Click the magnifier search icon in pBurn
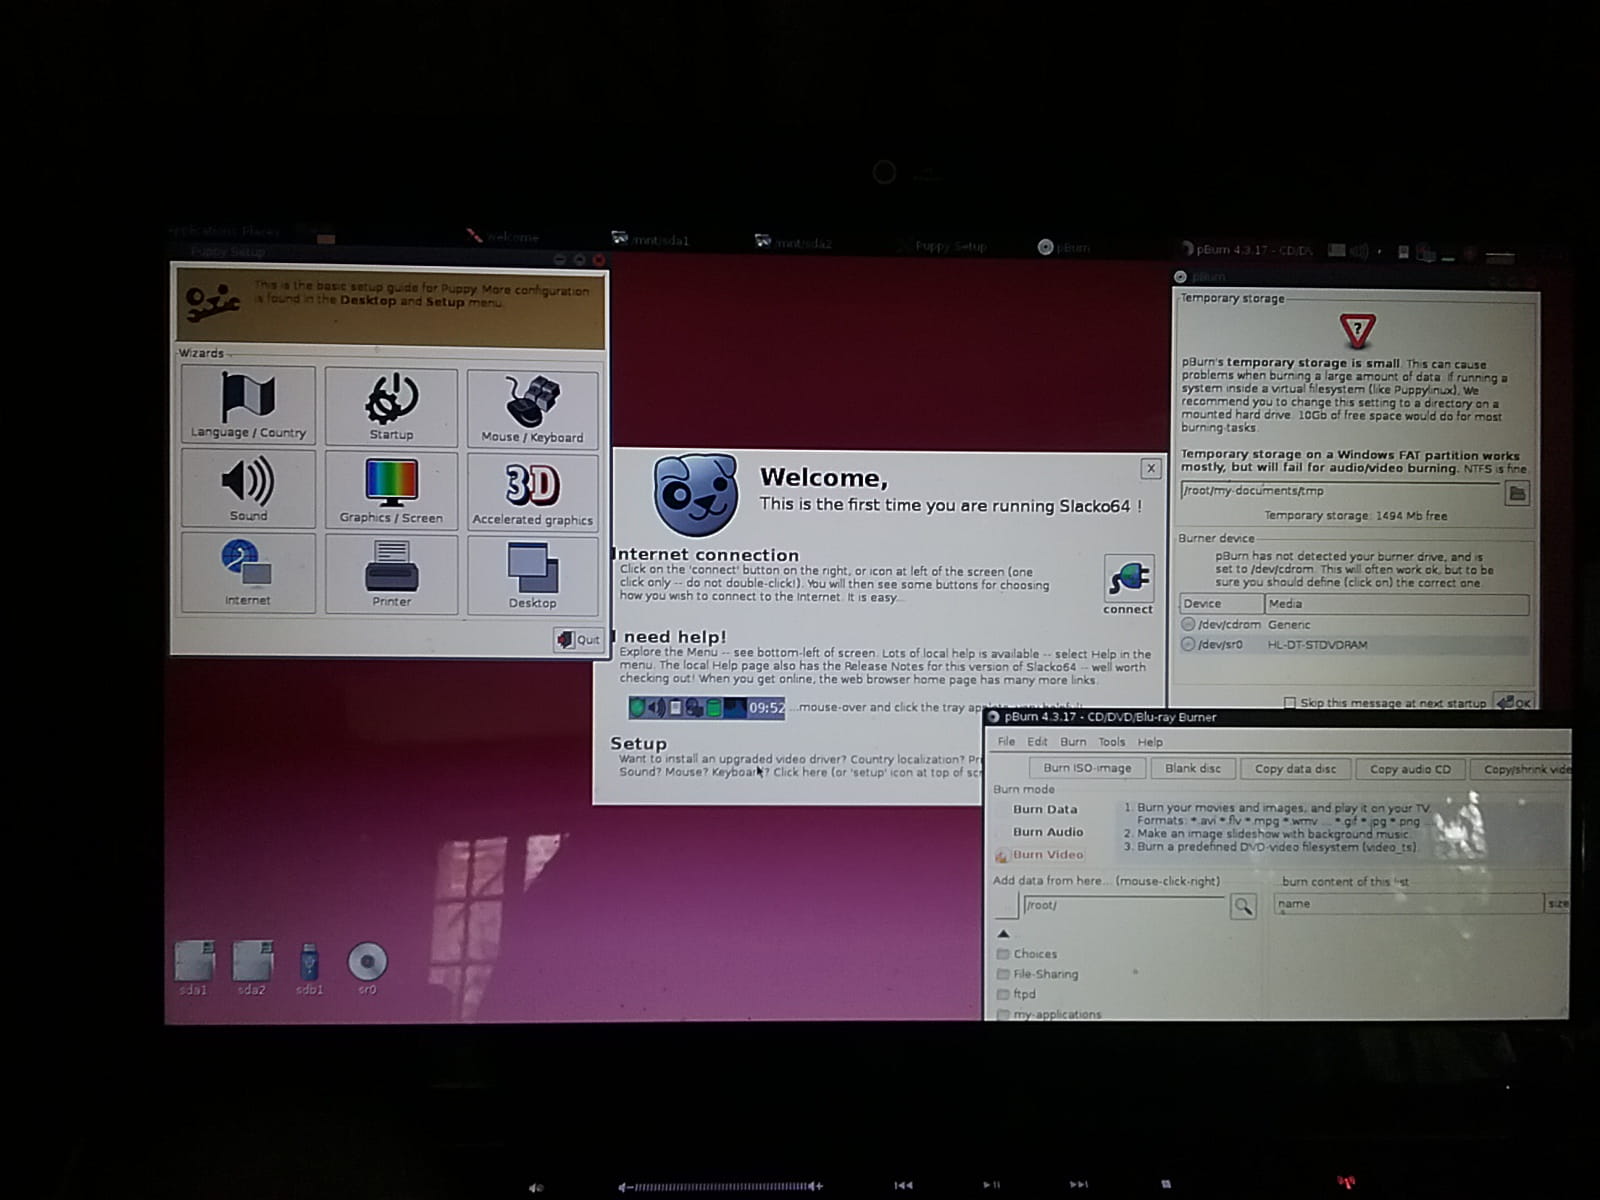This screenshot has width=1600, height=1200. [1243, 906]
